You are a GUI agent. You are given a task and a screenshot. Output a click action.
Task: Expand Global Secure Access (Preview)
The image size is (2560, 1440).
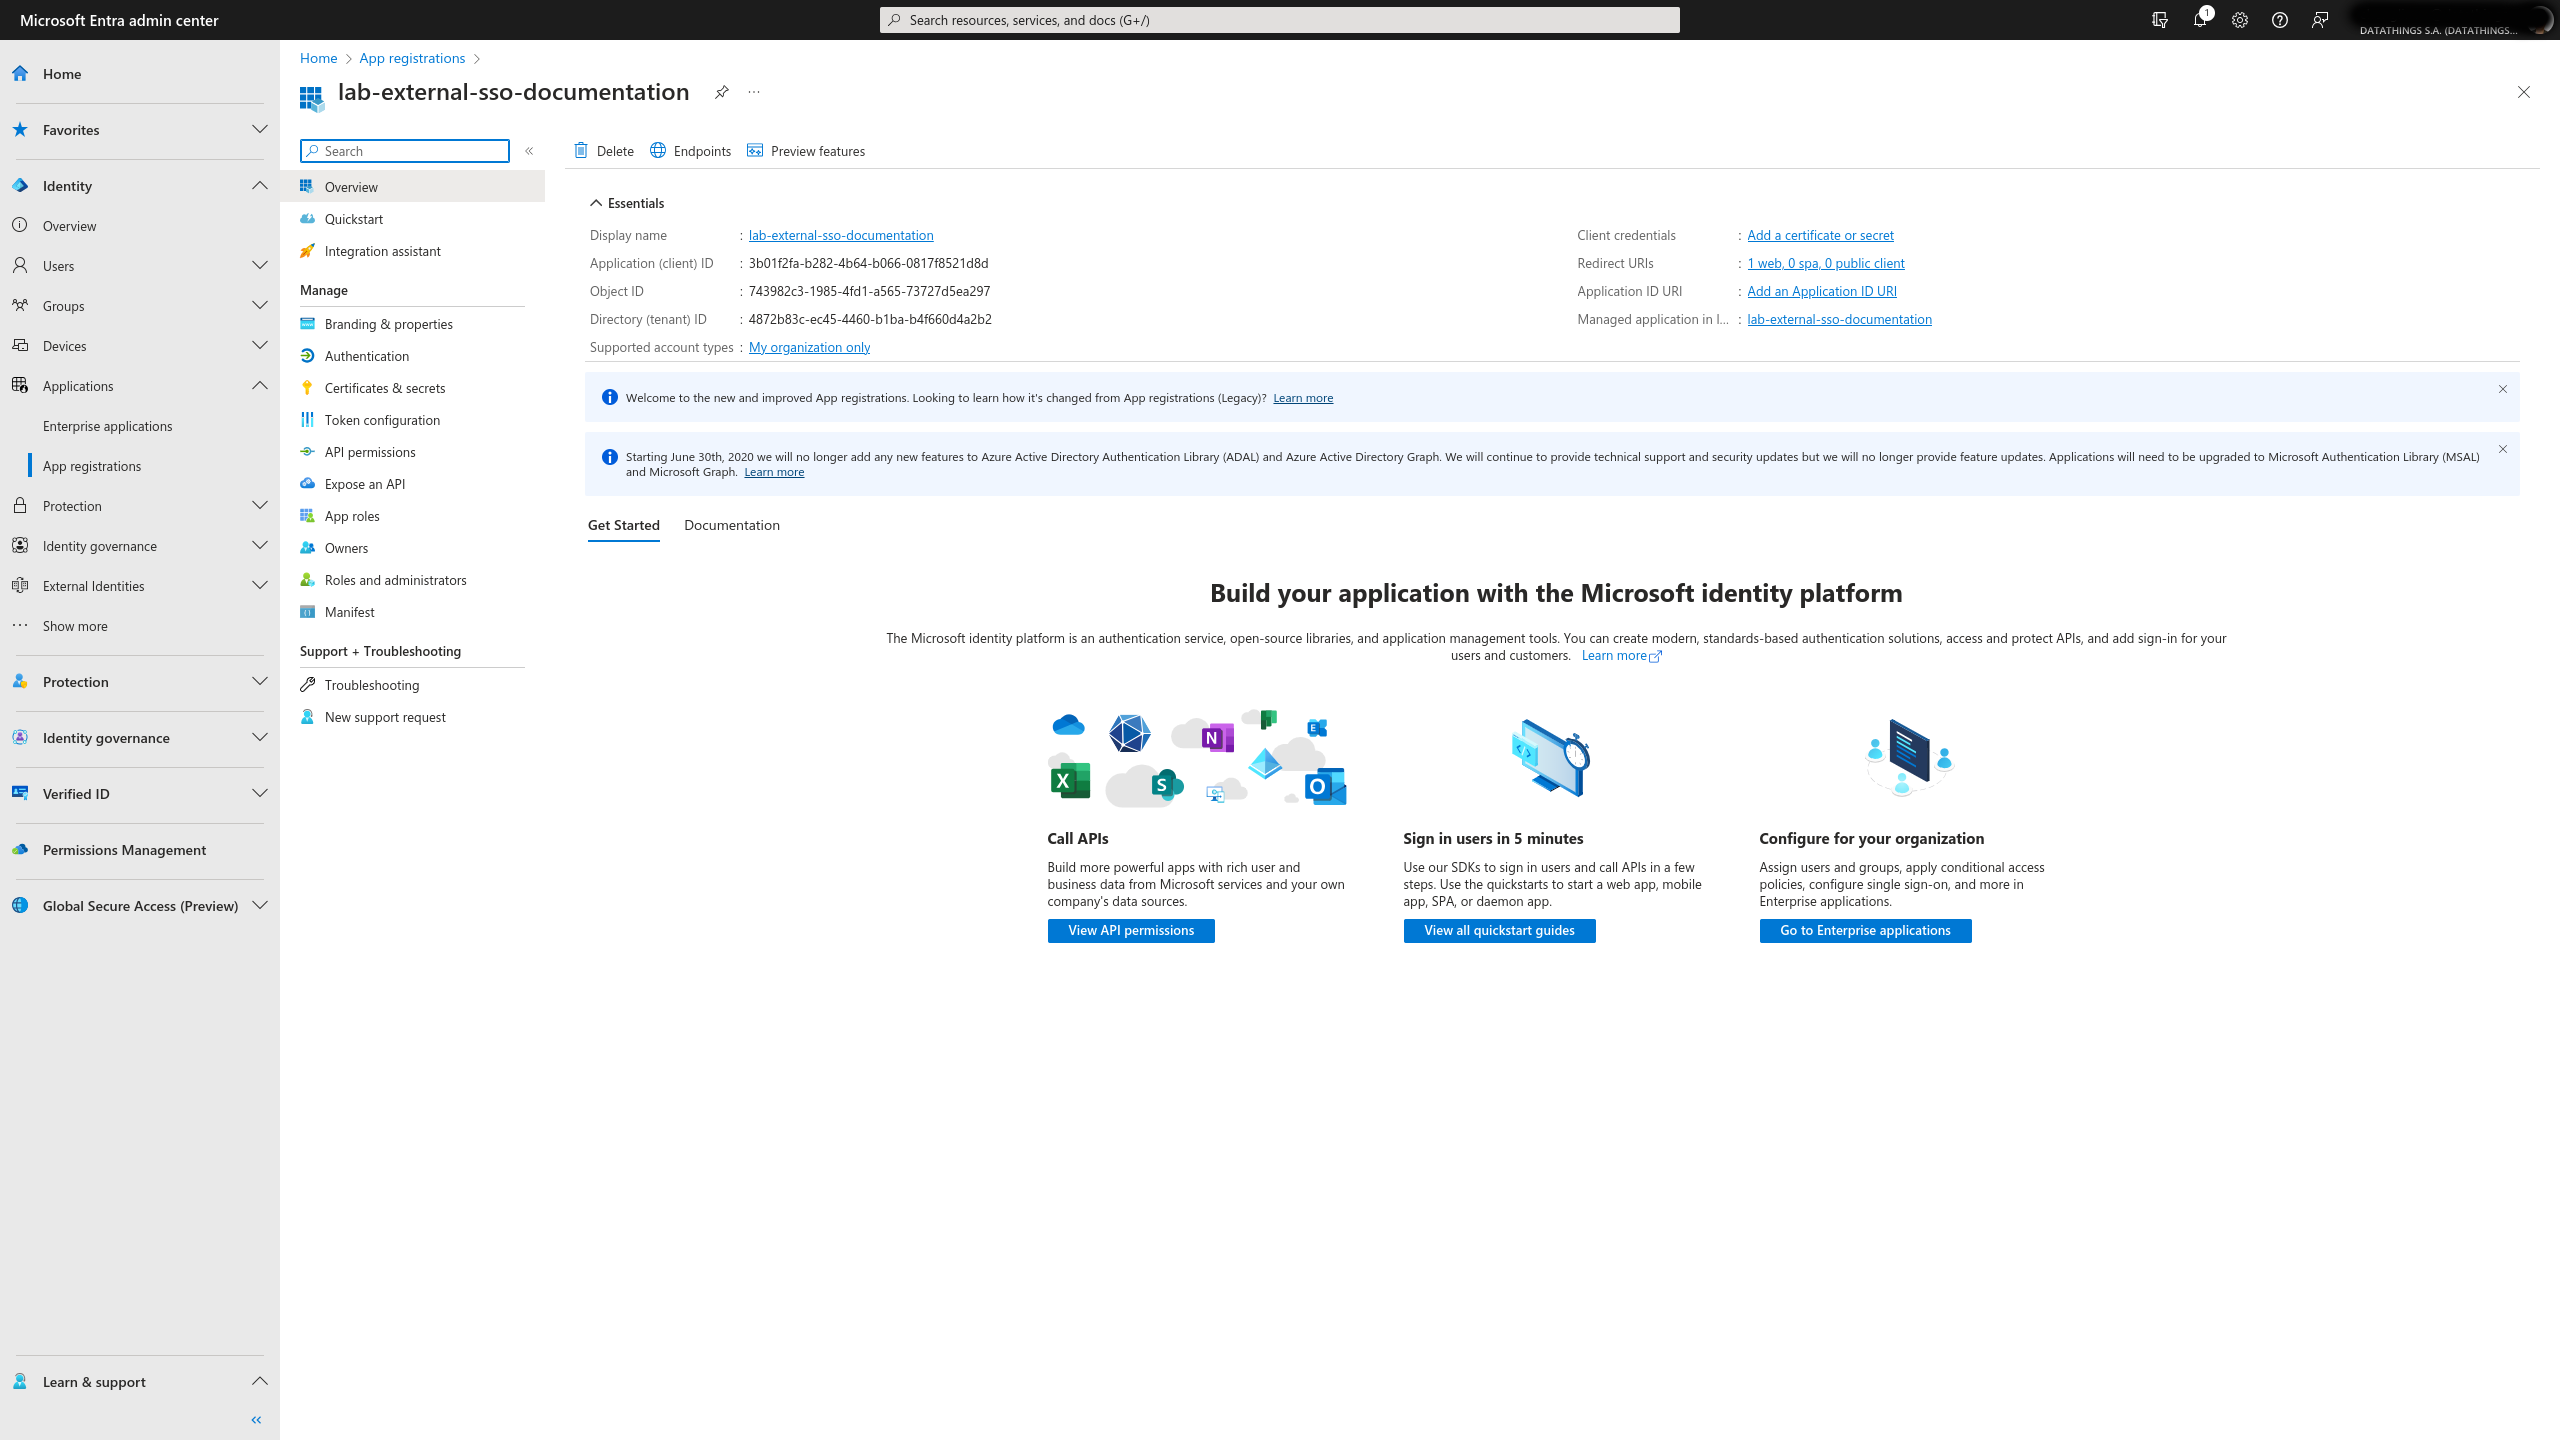point(260,905)
